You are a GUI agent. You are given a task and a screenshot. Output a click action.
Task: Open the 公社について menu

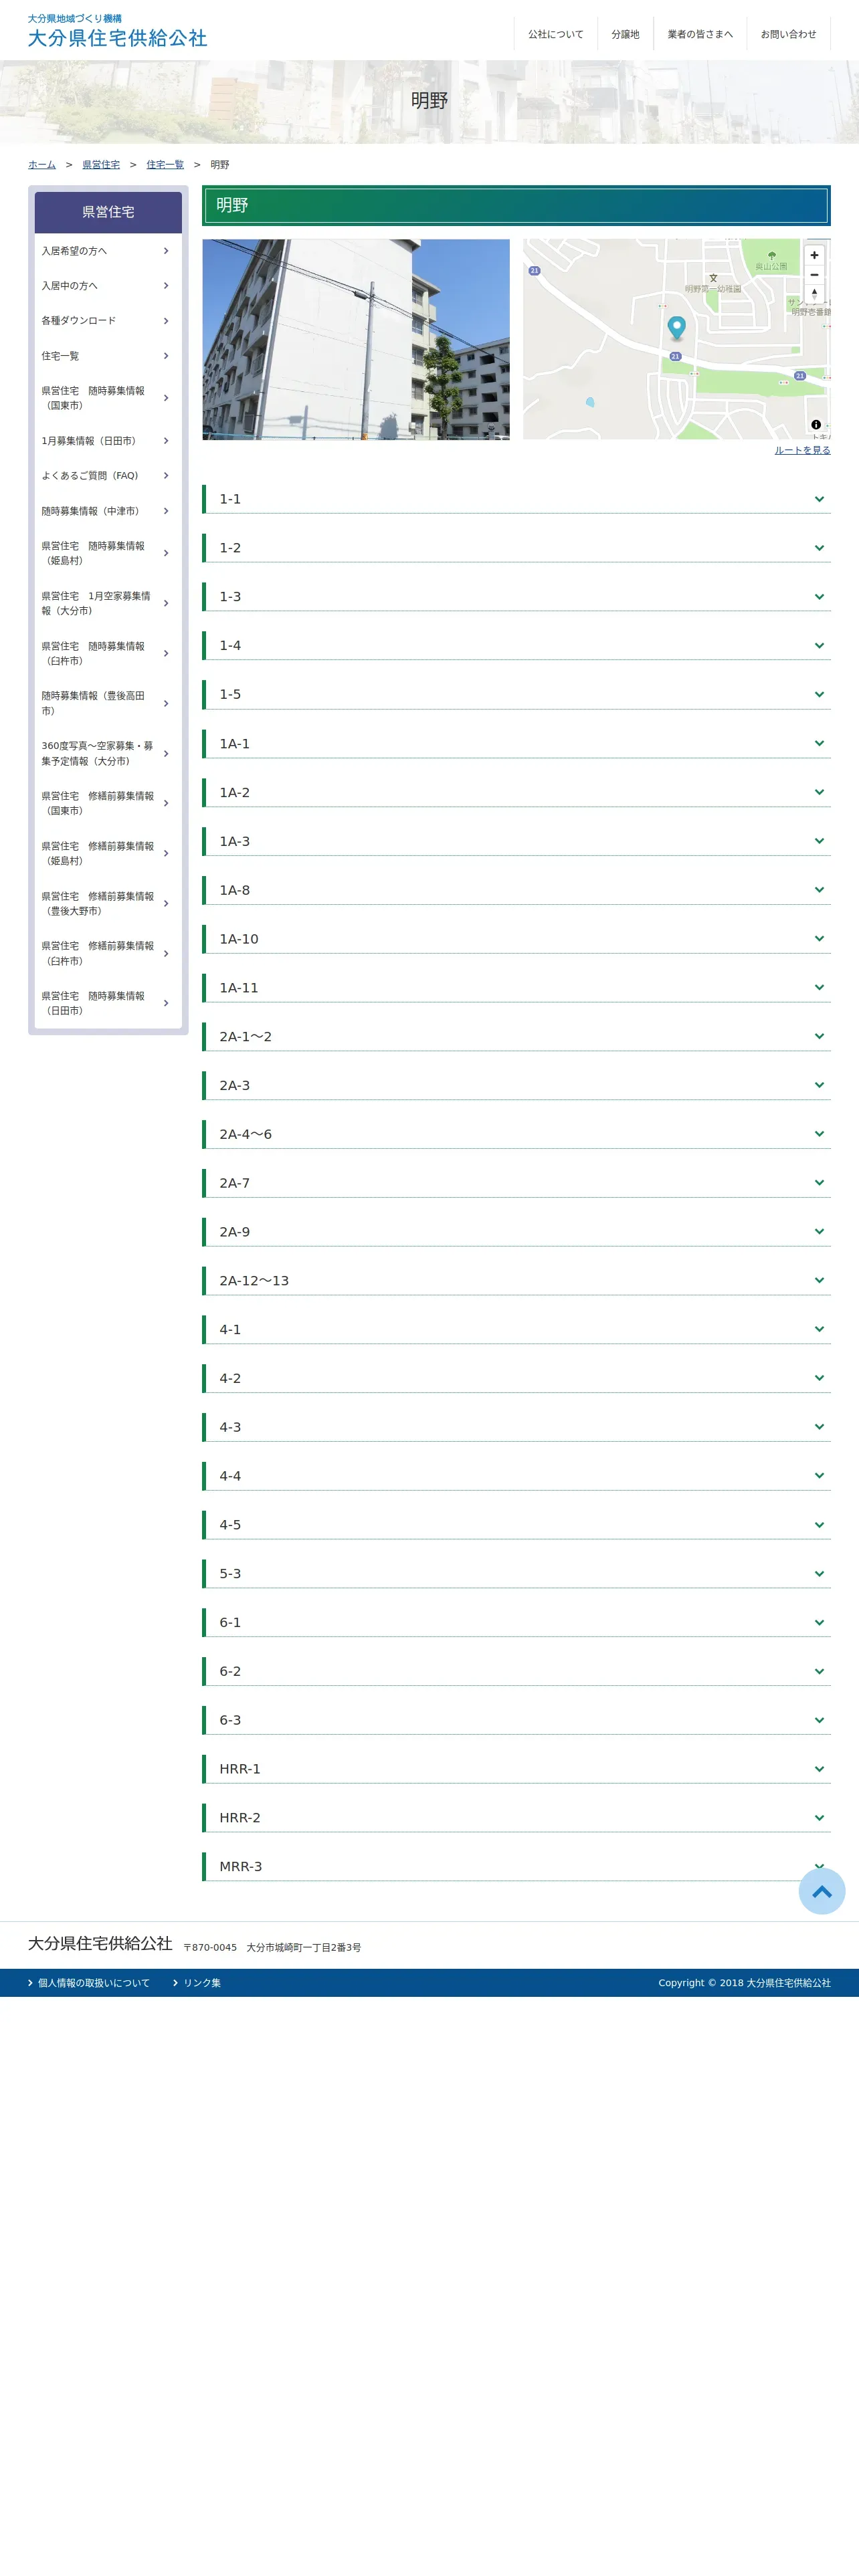pos(556,34)
